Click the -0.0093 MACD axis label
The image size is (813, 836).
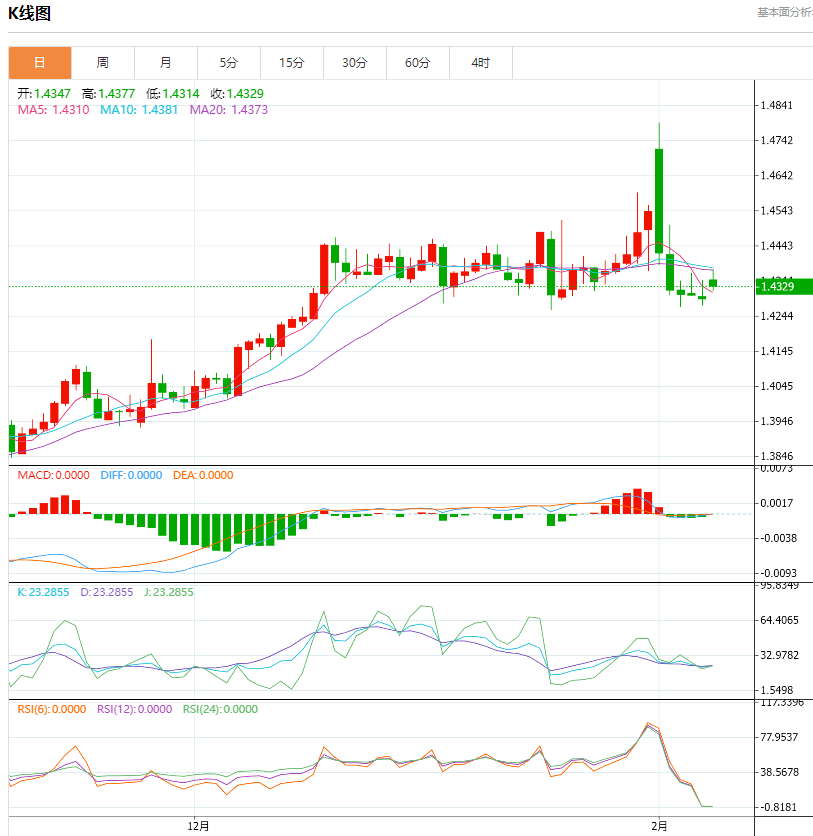778,574
